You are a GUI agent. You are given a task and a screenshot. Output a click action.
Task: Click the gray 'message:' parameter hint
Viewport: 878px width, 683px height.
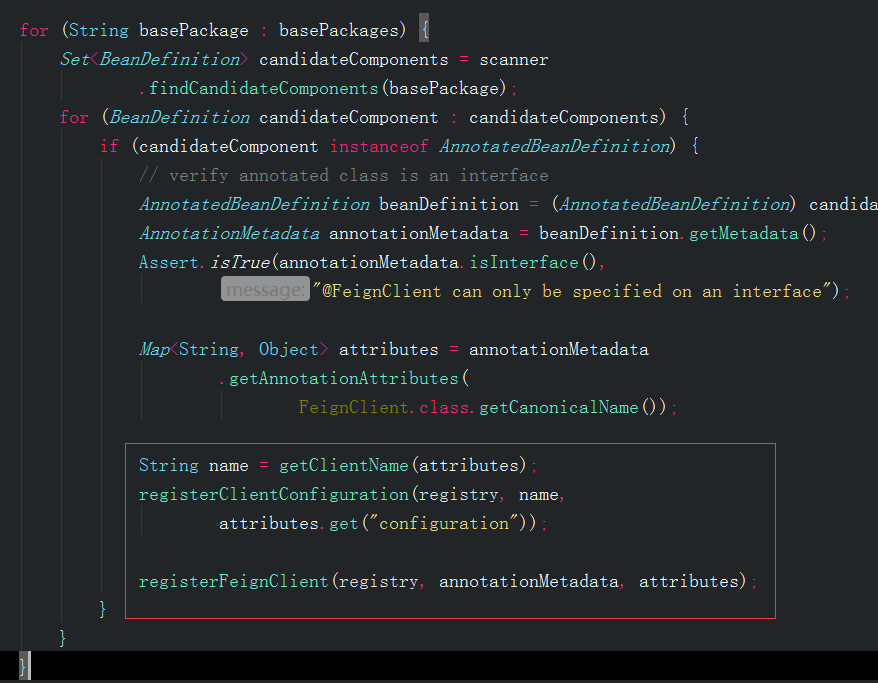(x=265, y=289)
